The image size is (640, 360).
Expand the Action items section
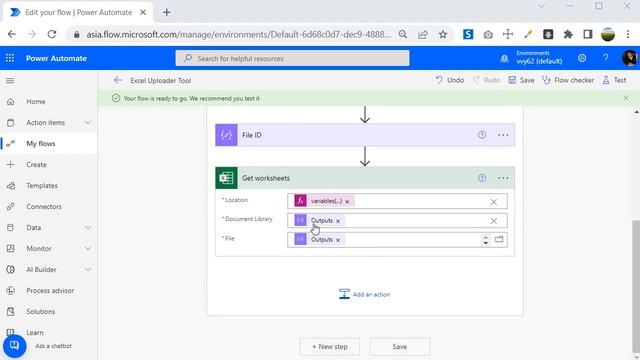[88, 123]
